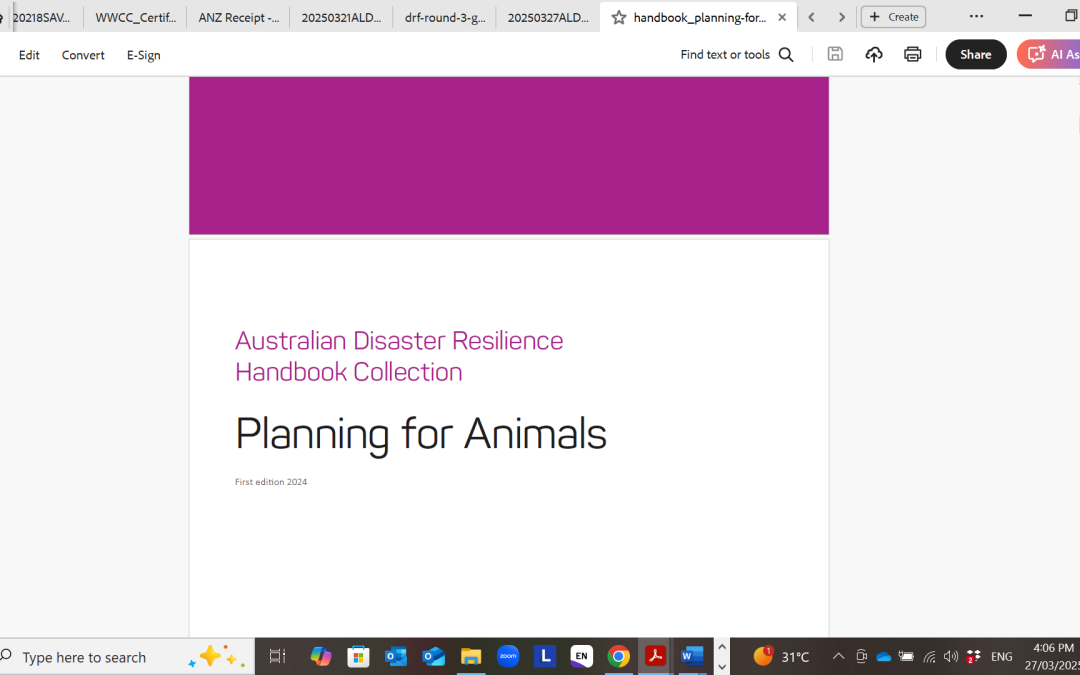
Task: Switch to the ANZ Receipt document tab
Action: (237, 17)
